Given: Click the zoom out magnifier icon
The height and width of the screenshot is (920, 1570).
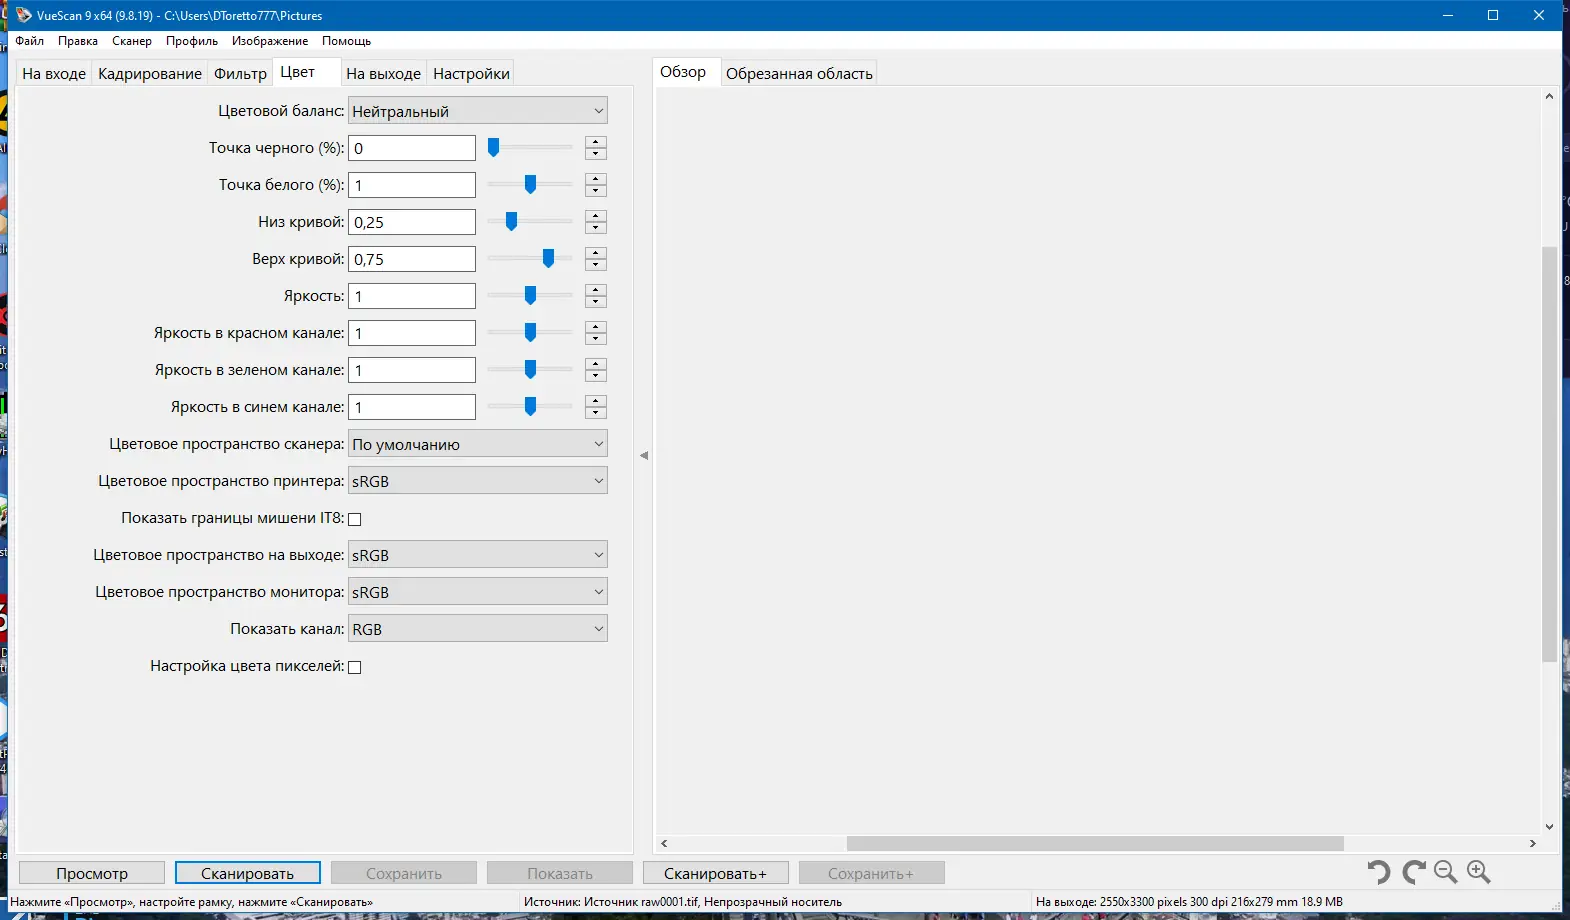Looking at the screenshot, I should click(1445, 872).
